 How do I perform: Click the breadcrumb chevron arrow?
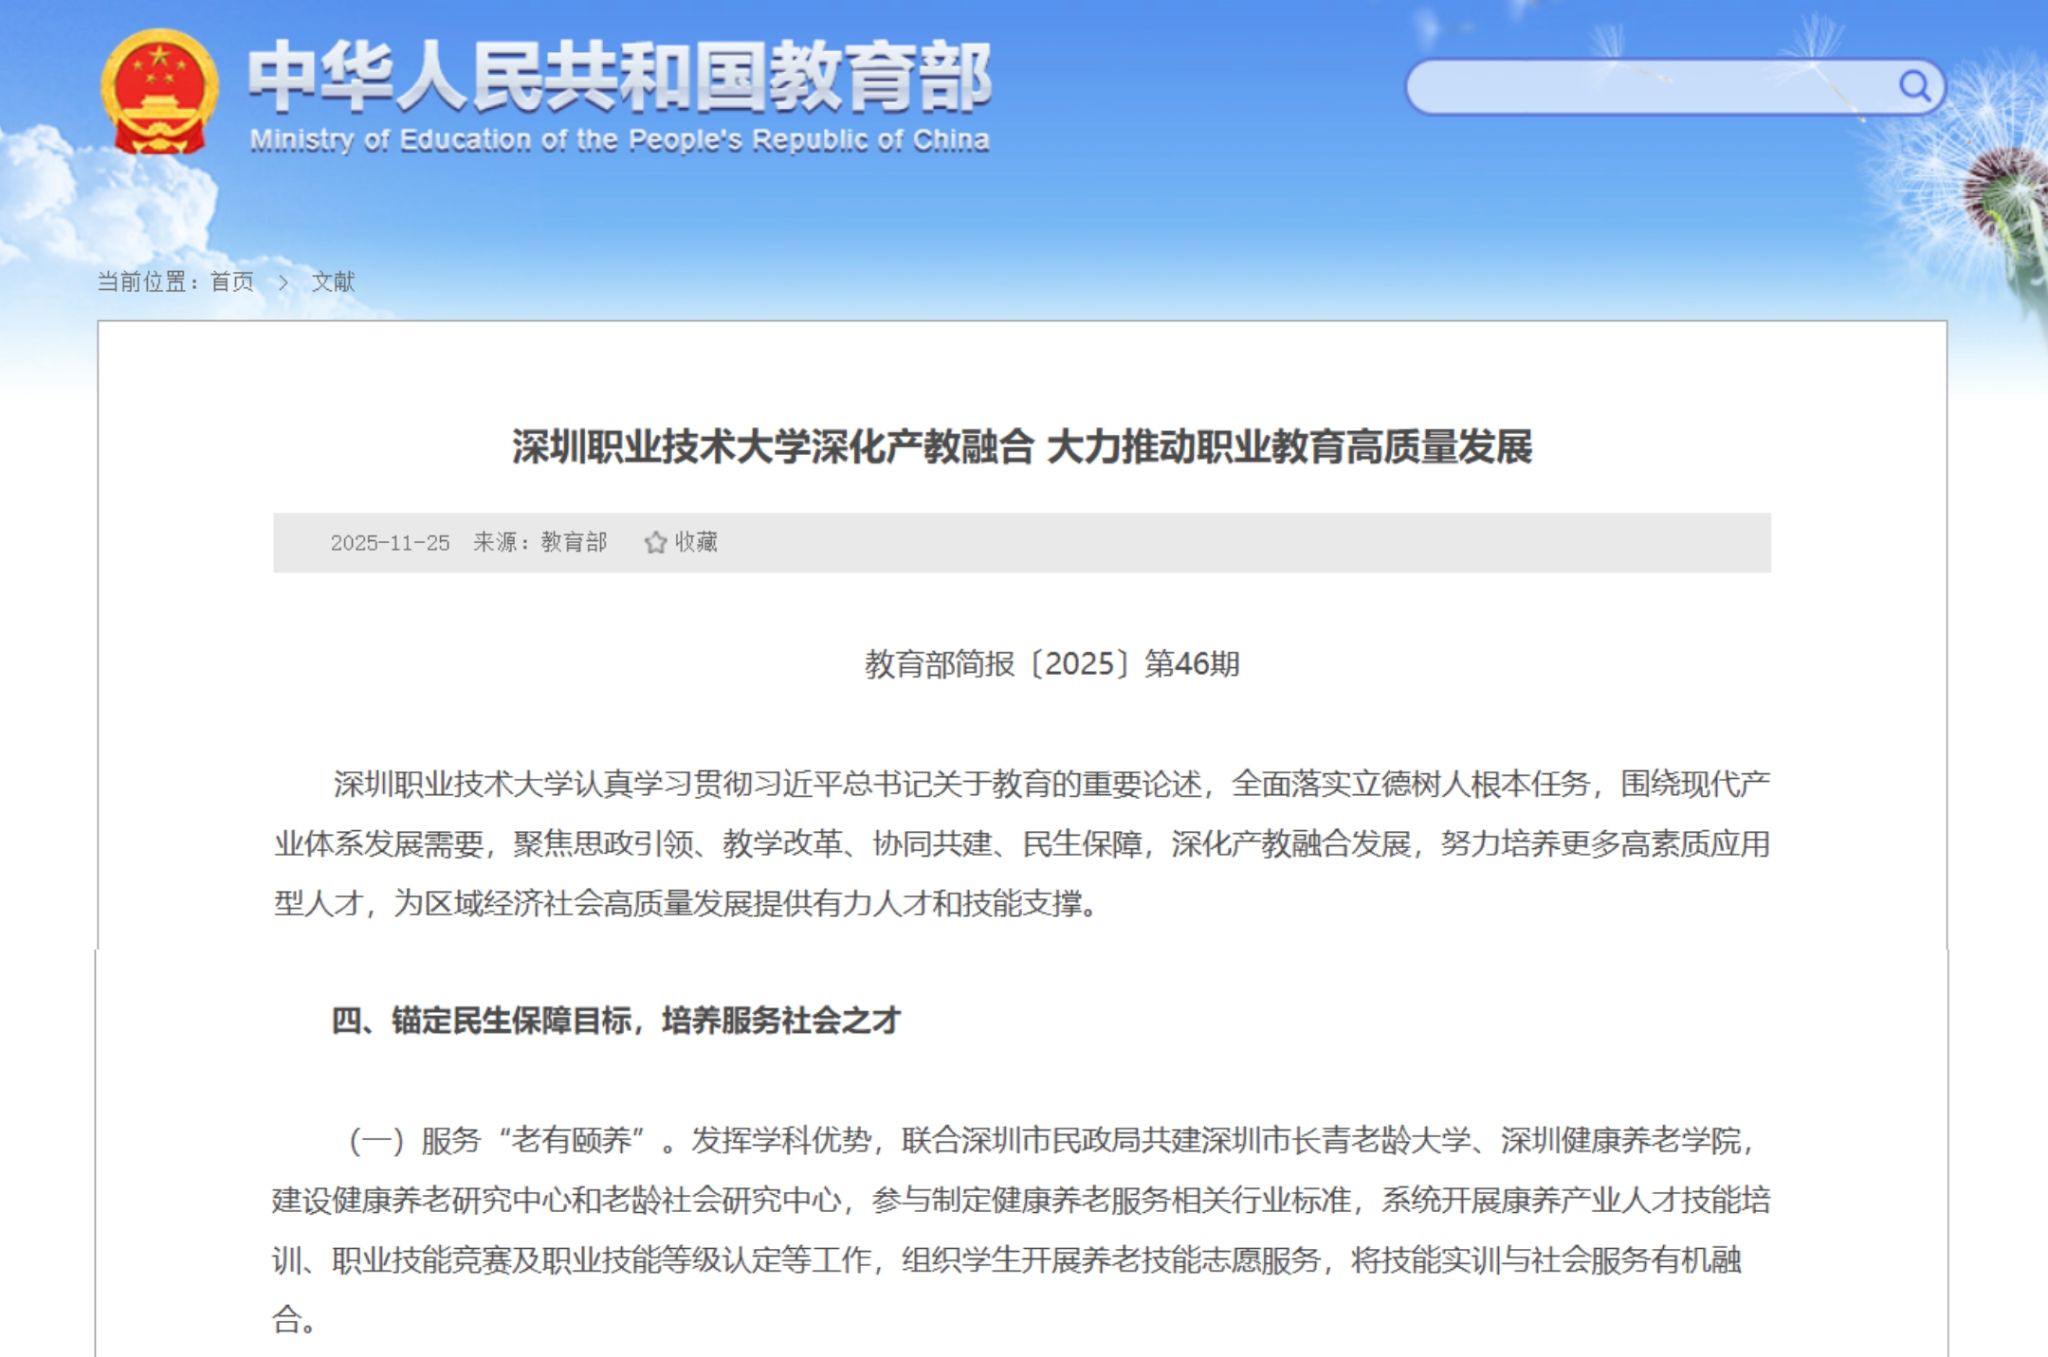point(283,283)
